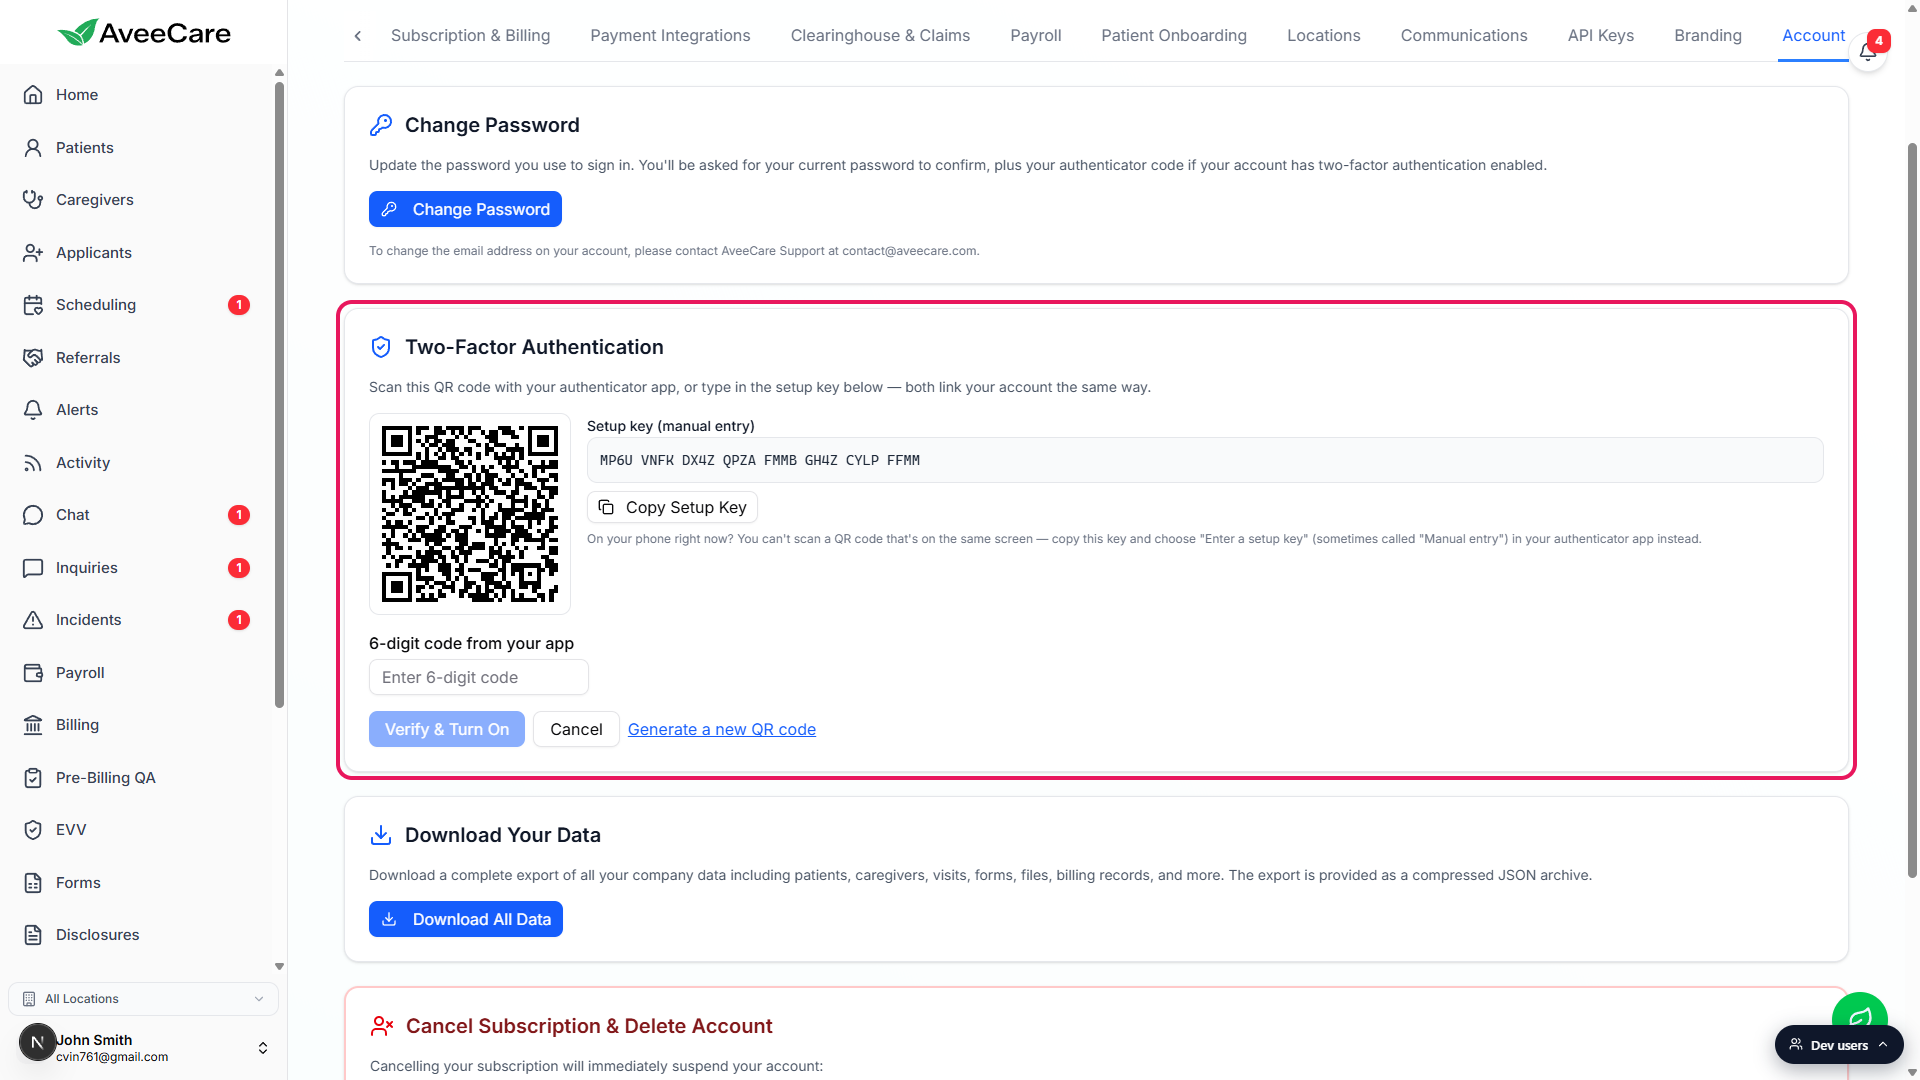Open Pre-Billing QA clipboard icon
The width and height of the screenshot is (1920, 1080).
tap(33, 778)
